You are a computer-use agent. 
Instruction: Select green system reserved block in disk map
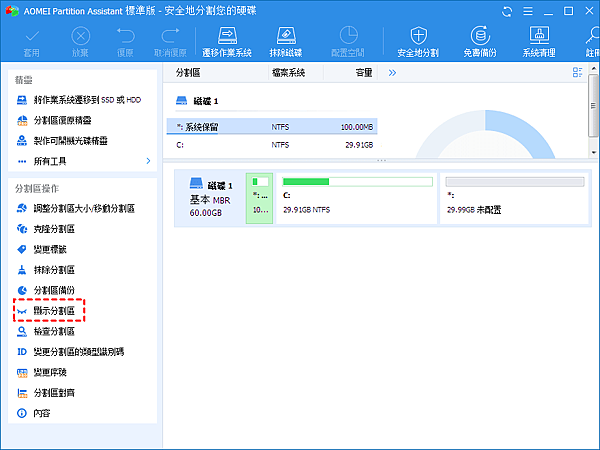click(259, 198)
